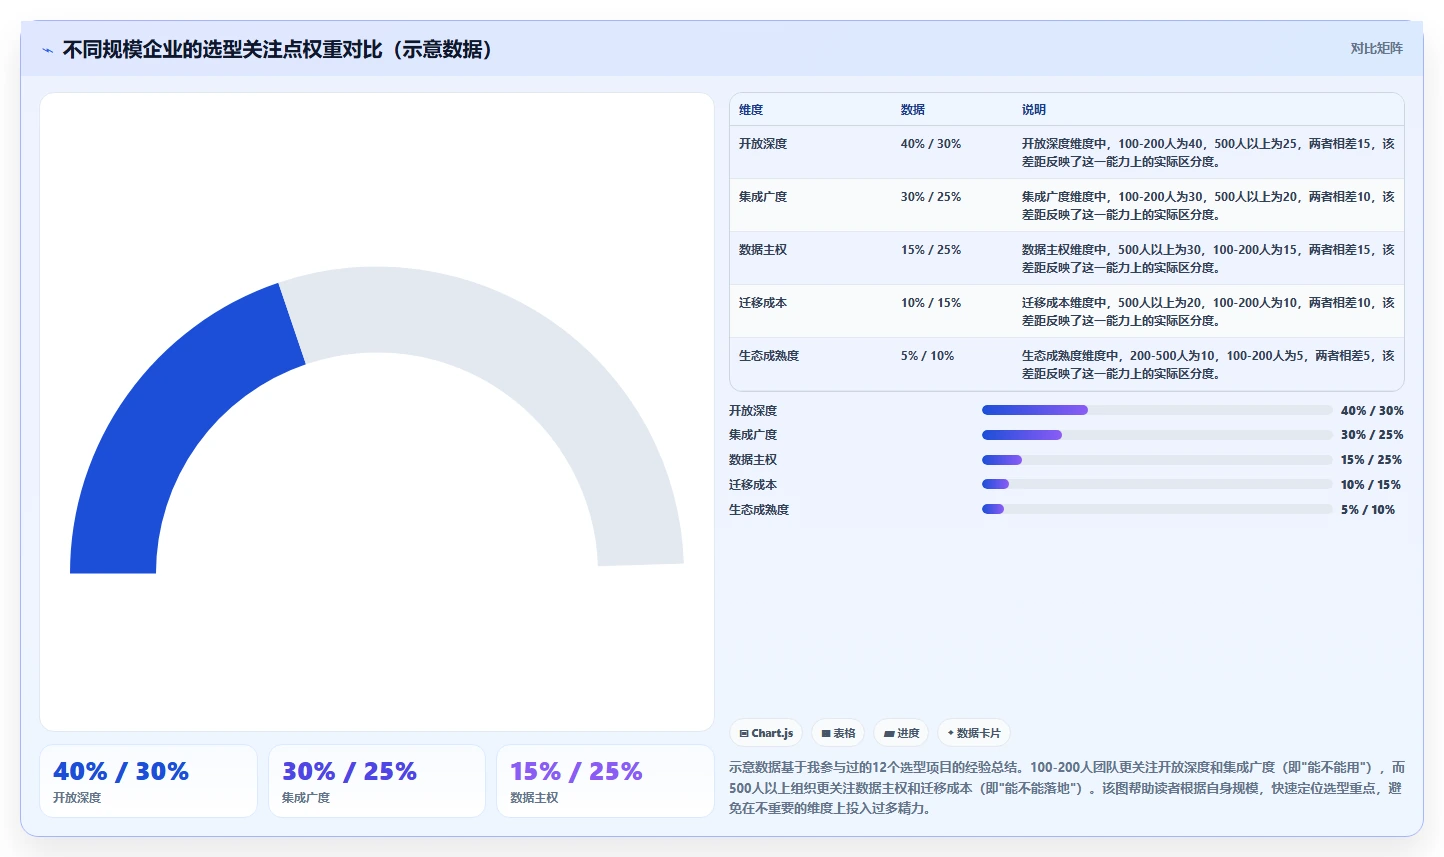Click the 集成广度 progress bar
The height and width of the screenshot is (857, 1444).
1157,435
